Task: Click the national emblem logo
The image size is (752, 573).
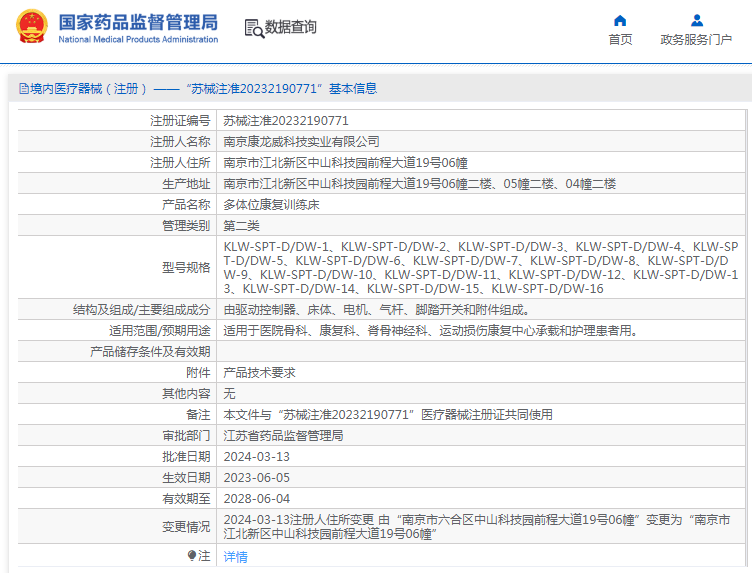Action: tap(32, 27)
